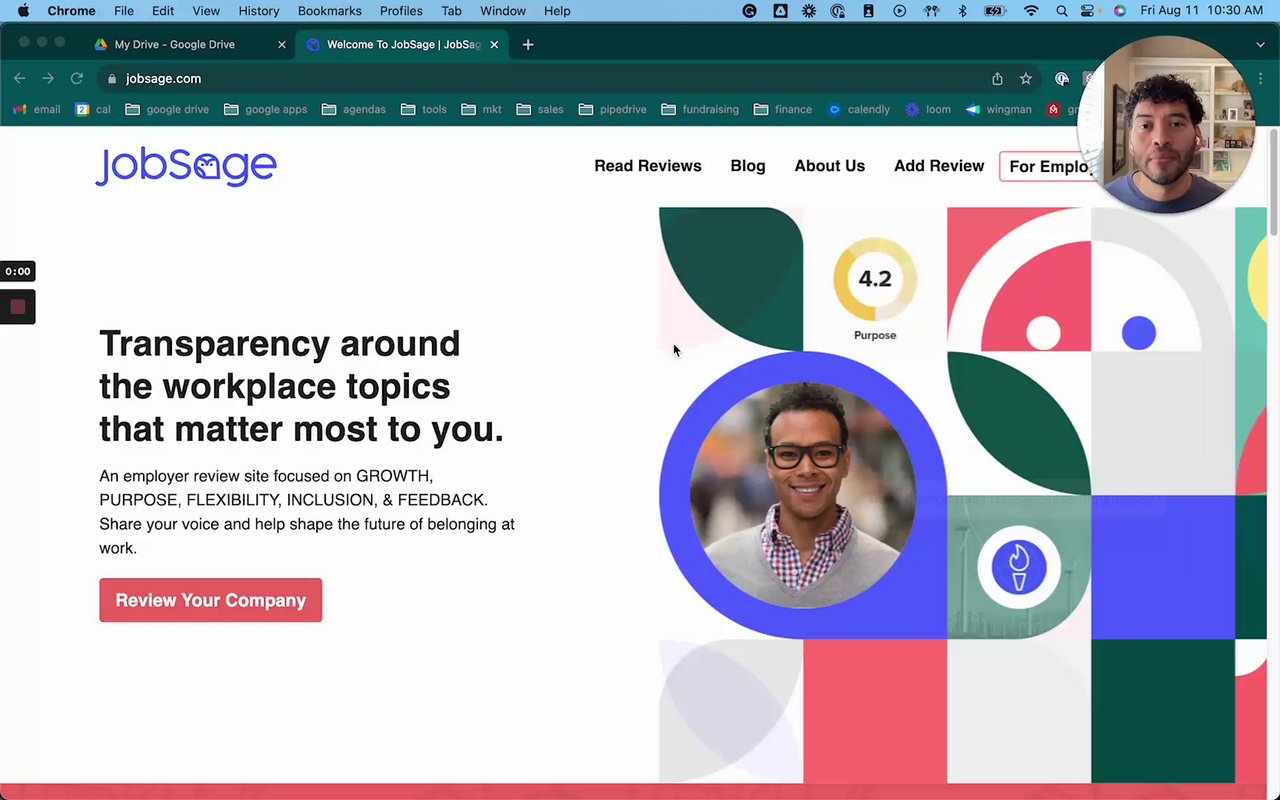This screenshot has width=1280, height=800.
Task: Open the Profiles menu
Action: coord(401,11)
